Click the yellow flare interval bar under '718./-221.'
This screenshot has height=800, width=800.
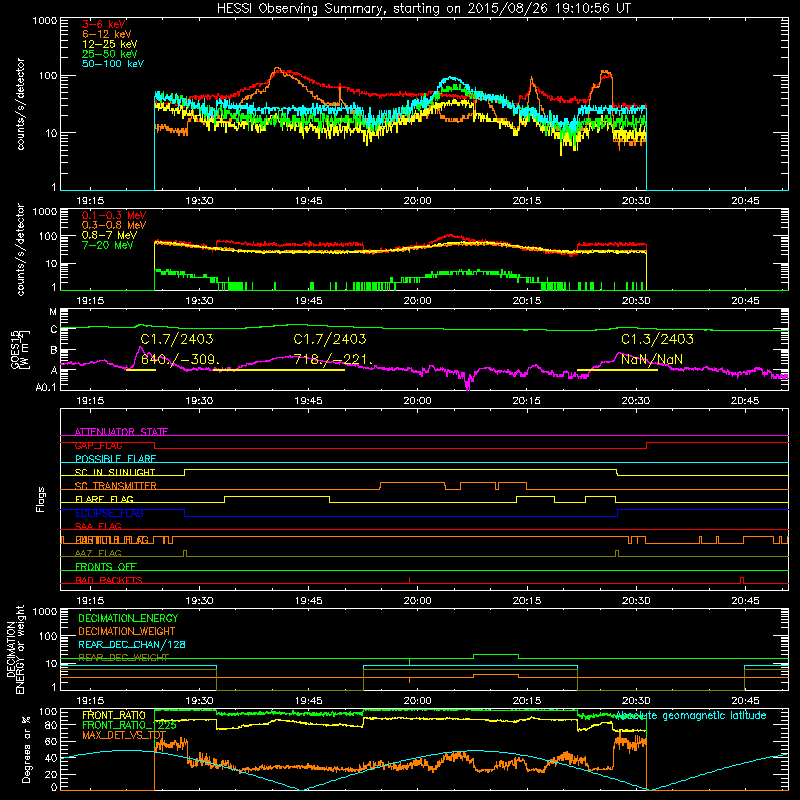click(x=279, y=370)
